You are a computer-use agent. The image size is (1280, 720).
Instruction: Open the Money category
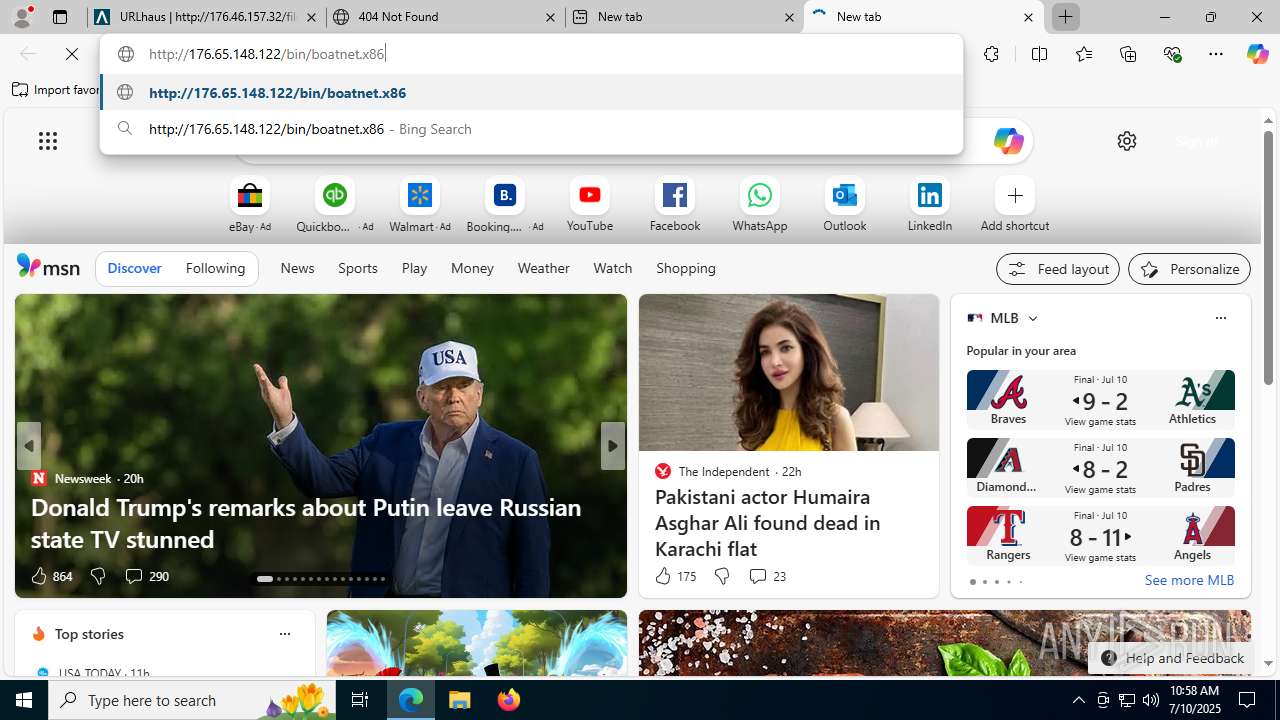coord(472,268)
